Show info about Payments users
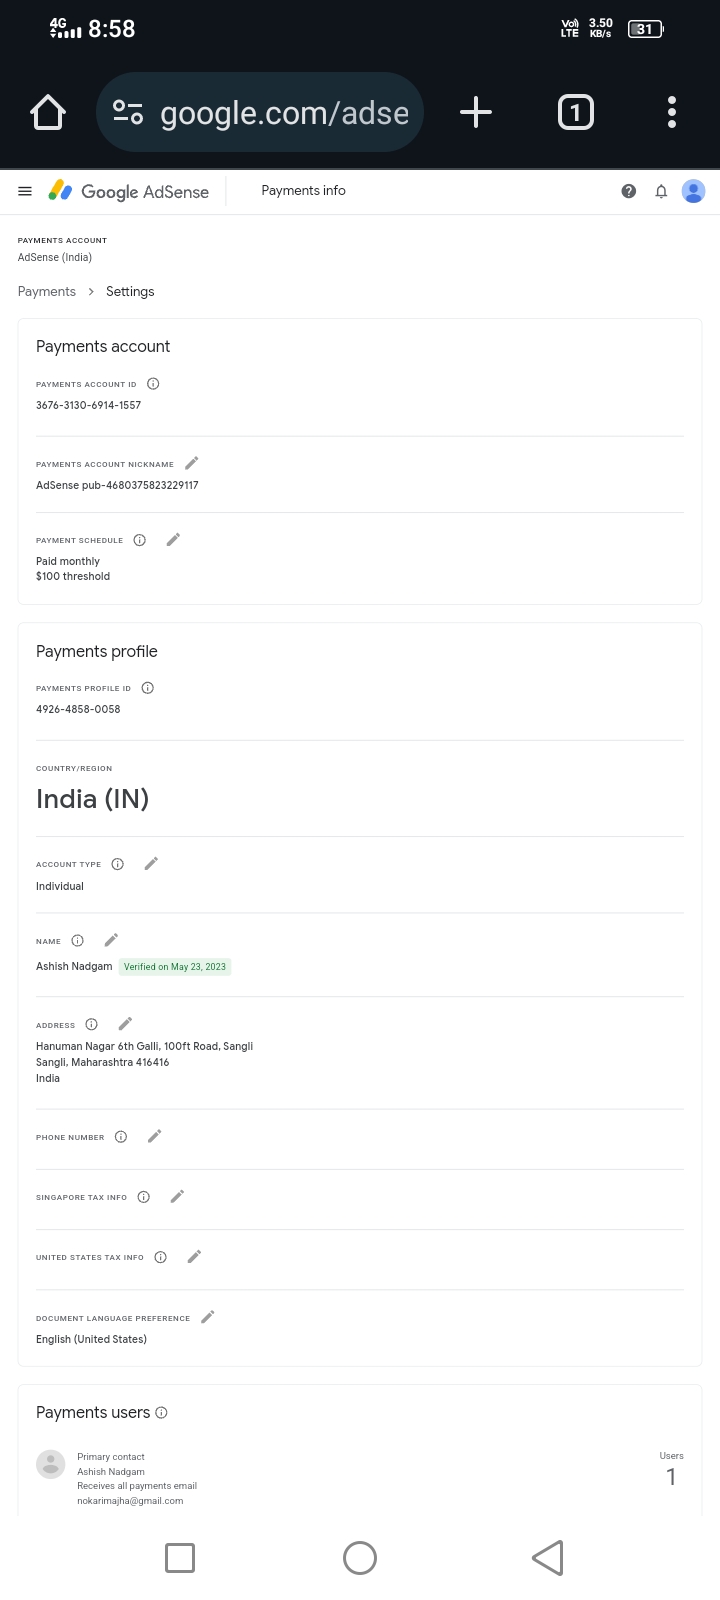 162,1413
